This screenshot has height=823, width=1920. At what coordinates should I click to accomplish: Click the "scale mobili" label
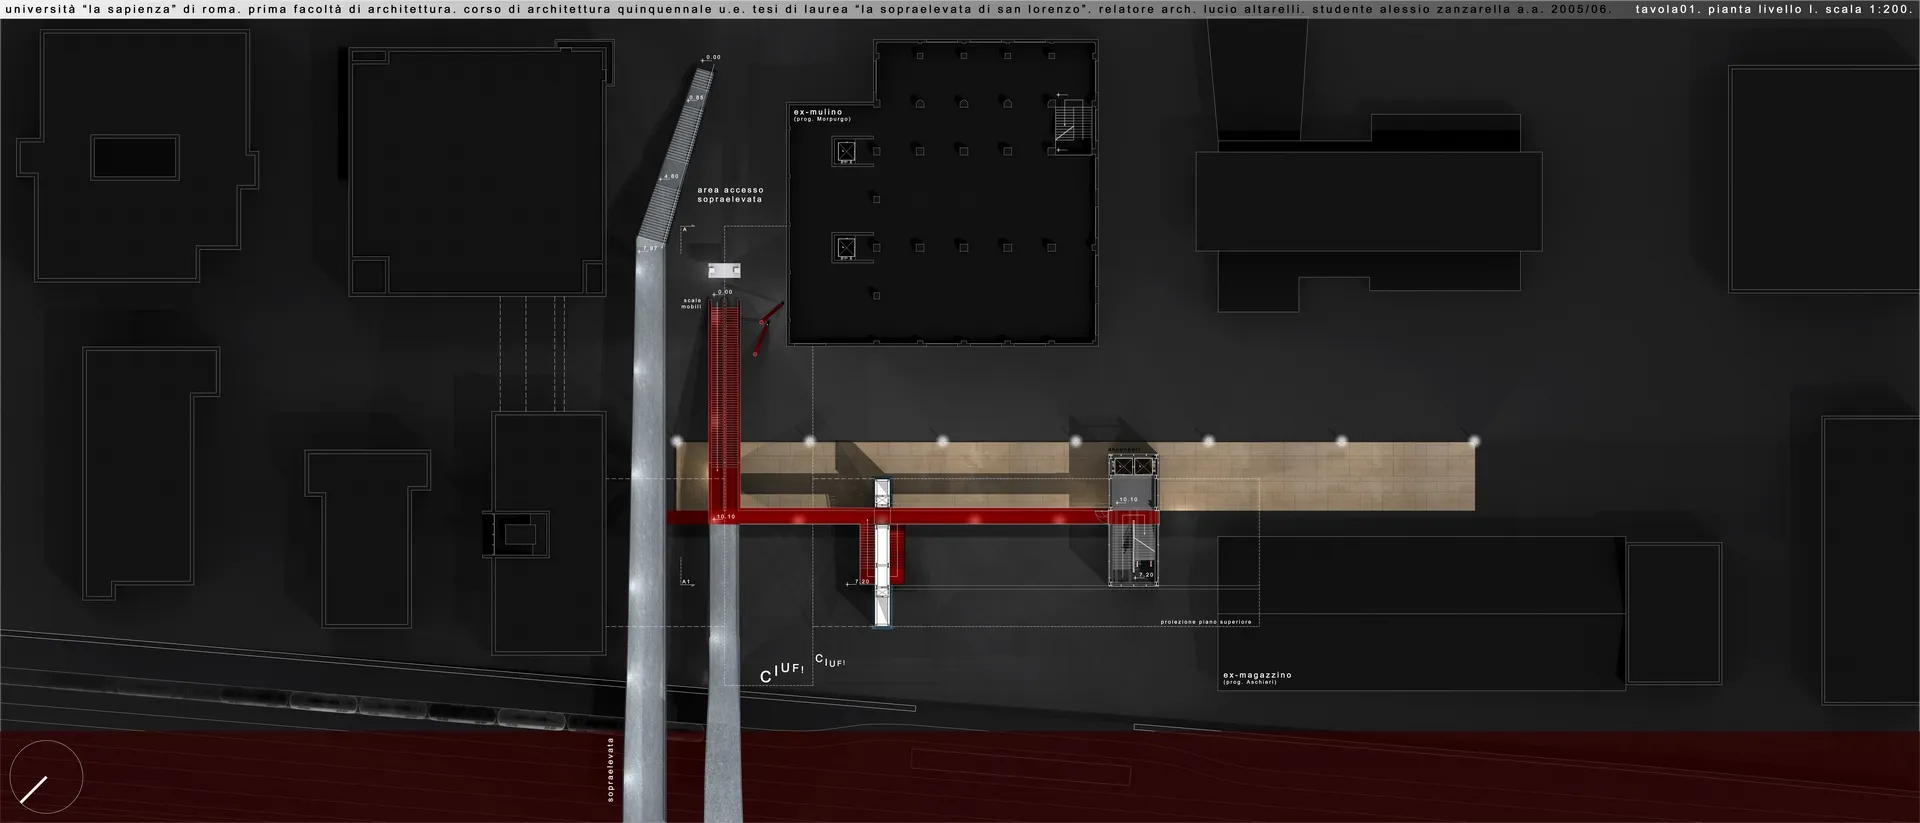coord(692,303)
